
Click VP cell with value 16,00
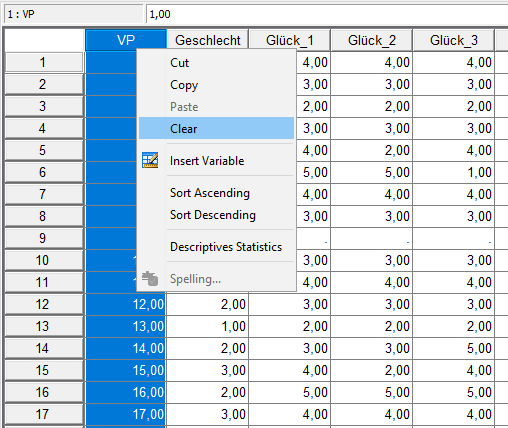coord(126,392)
